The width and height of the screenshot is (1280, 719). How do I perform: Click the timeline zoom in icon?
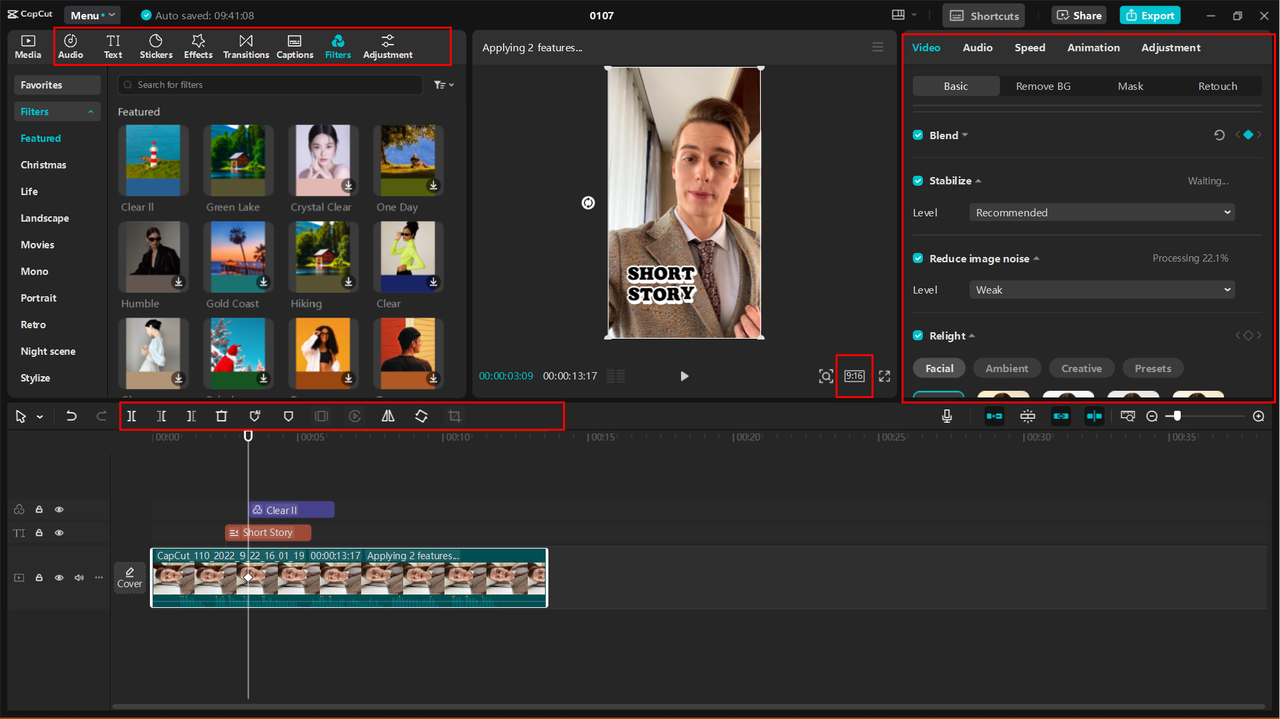coord(1258,416)
